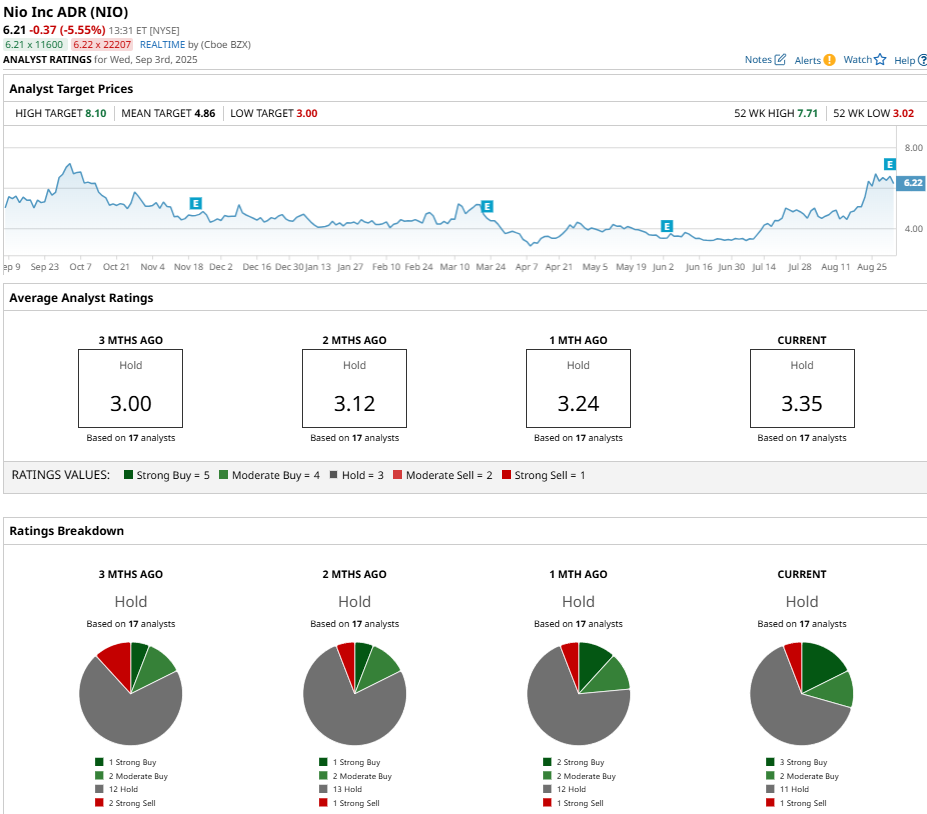Screen dimensions: 927x814
Task: Click the 52 WK LOW 3.02 value
Action: [903, 113]
